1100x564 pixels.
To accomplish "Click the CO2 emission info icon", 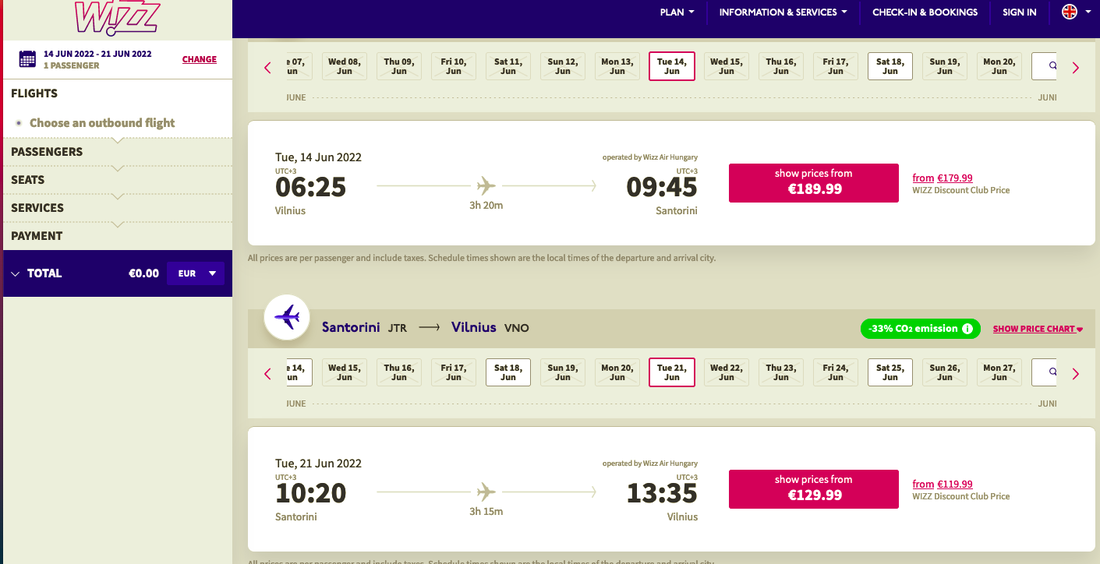I will point(967,329).
